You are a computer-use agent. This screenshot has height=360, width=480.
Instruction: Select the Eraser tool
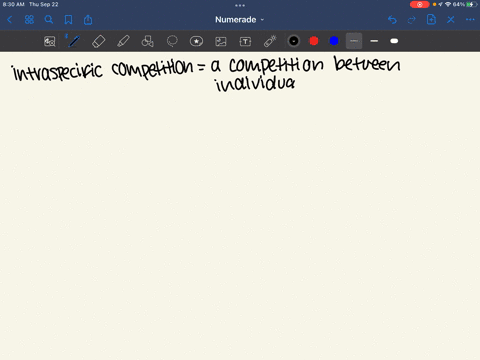pyautogui.click(x=98, y=41)
